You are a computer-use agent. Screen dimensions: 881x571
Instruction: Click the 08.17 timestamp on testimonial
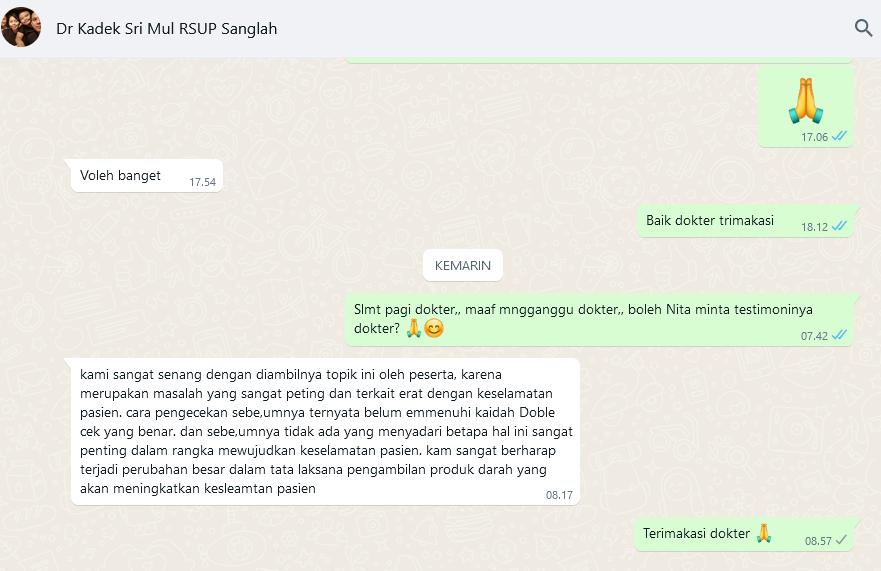[x=559, y=495]
